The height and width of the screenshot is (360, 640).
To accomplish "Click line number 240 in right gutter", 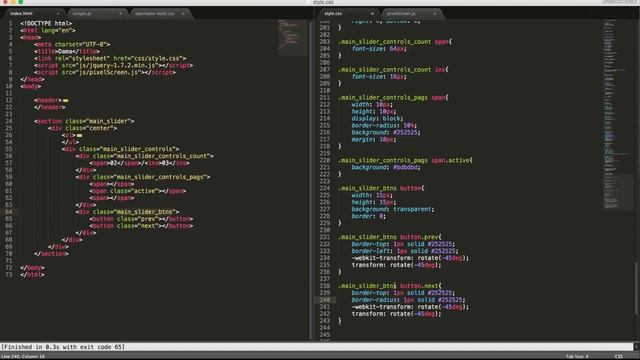I will pos(325,300).
